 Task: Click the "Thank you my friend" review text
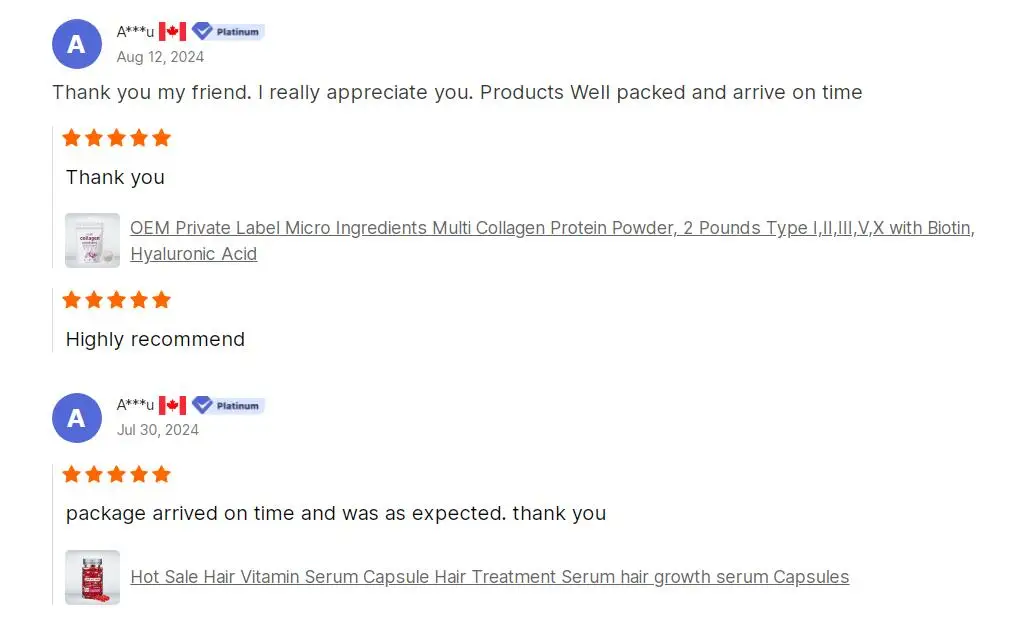click(457, 93)
